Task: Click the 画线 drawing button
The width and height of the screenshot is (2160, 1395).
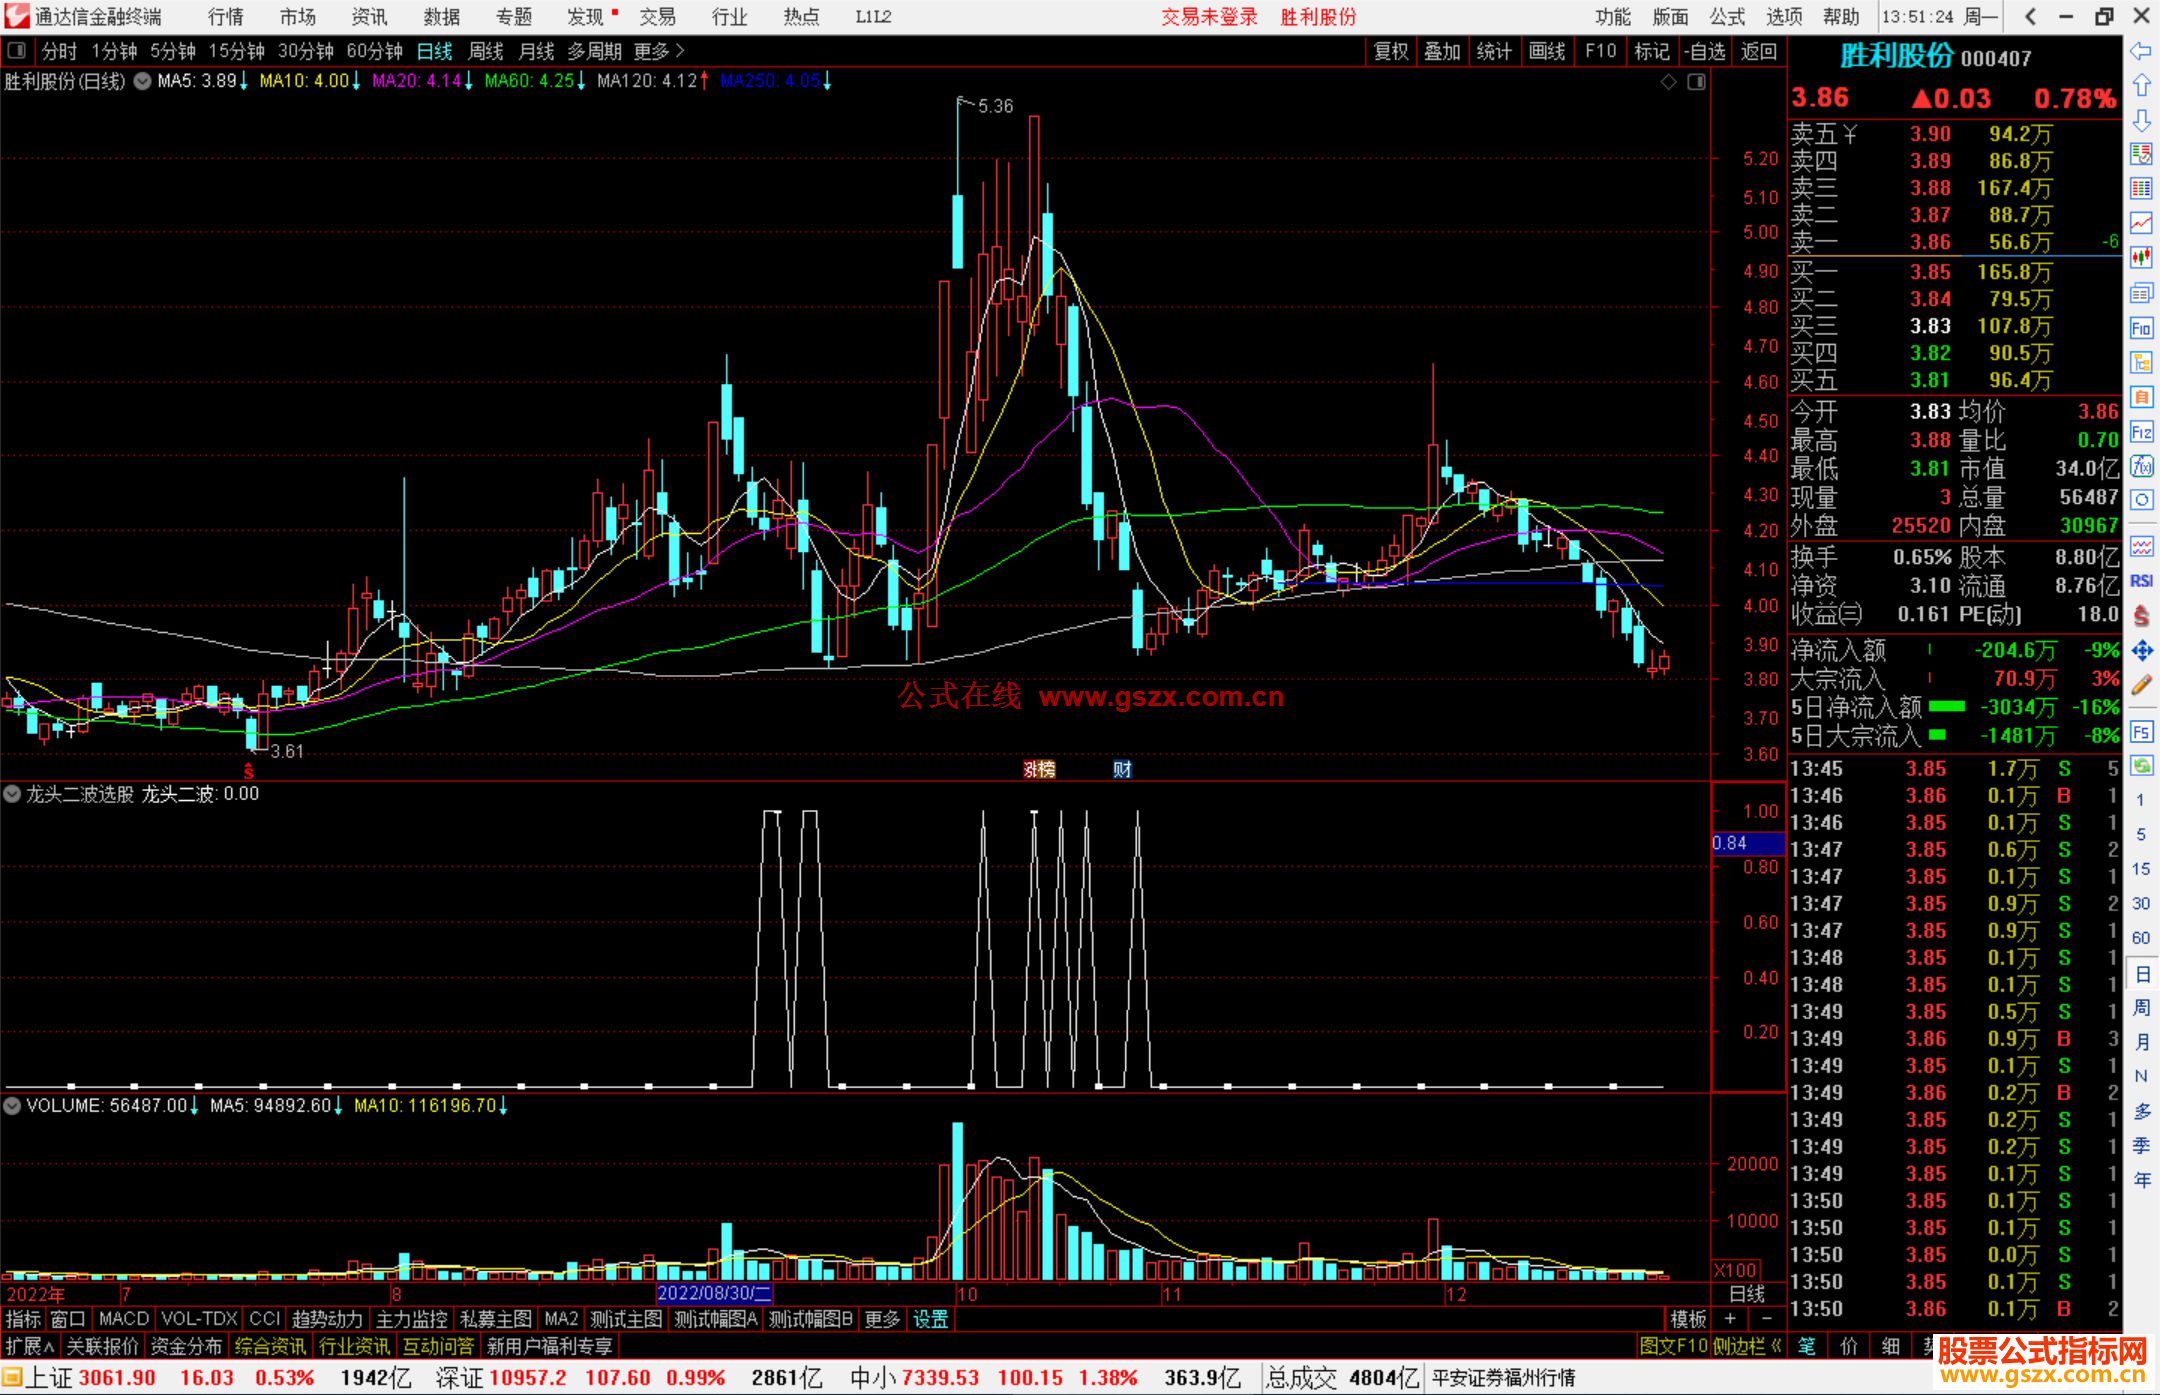Action: pyautogui.click(x=1546, y=51)
